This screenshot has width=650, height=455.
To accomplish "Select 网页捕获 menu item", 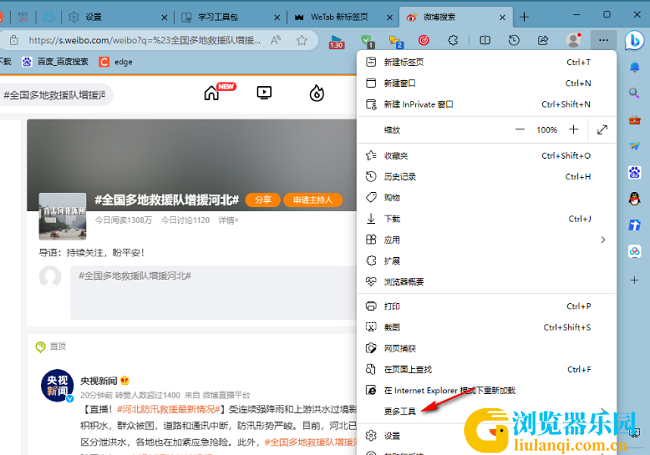I will point(487,349).
